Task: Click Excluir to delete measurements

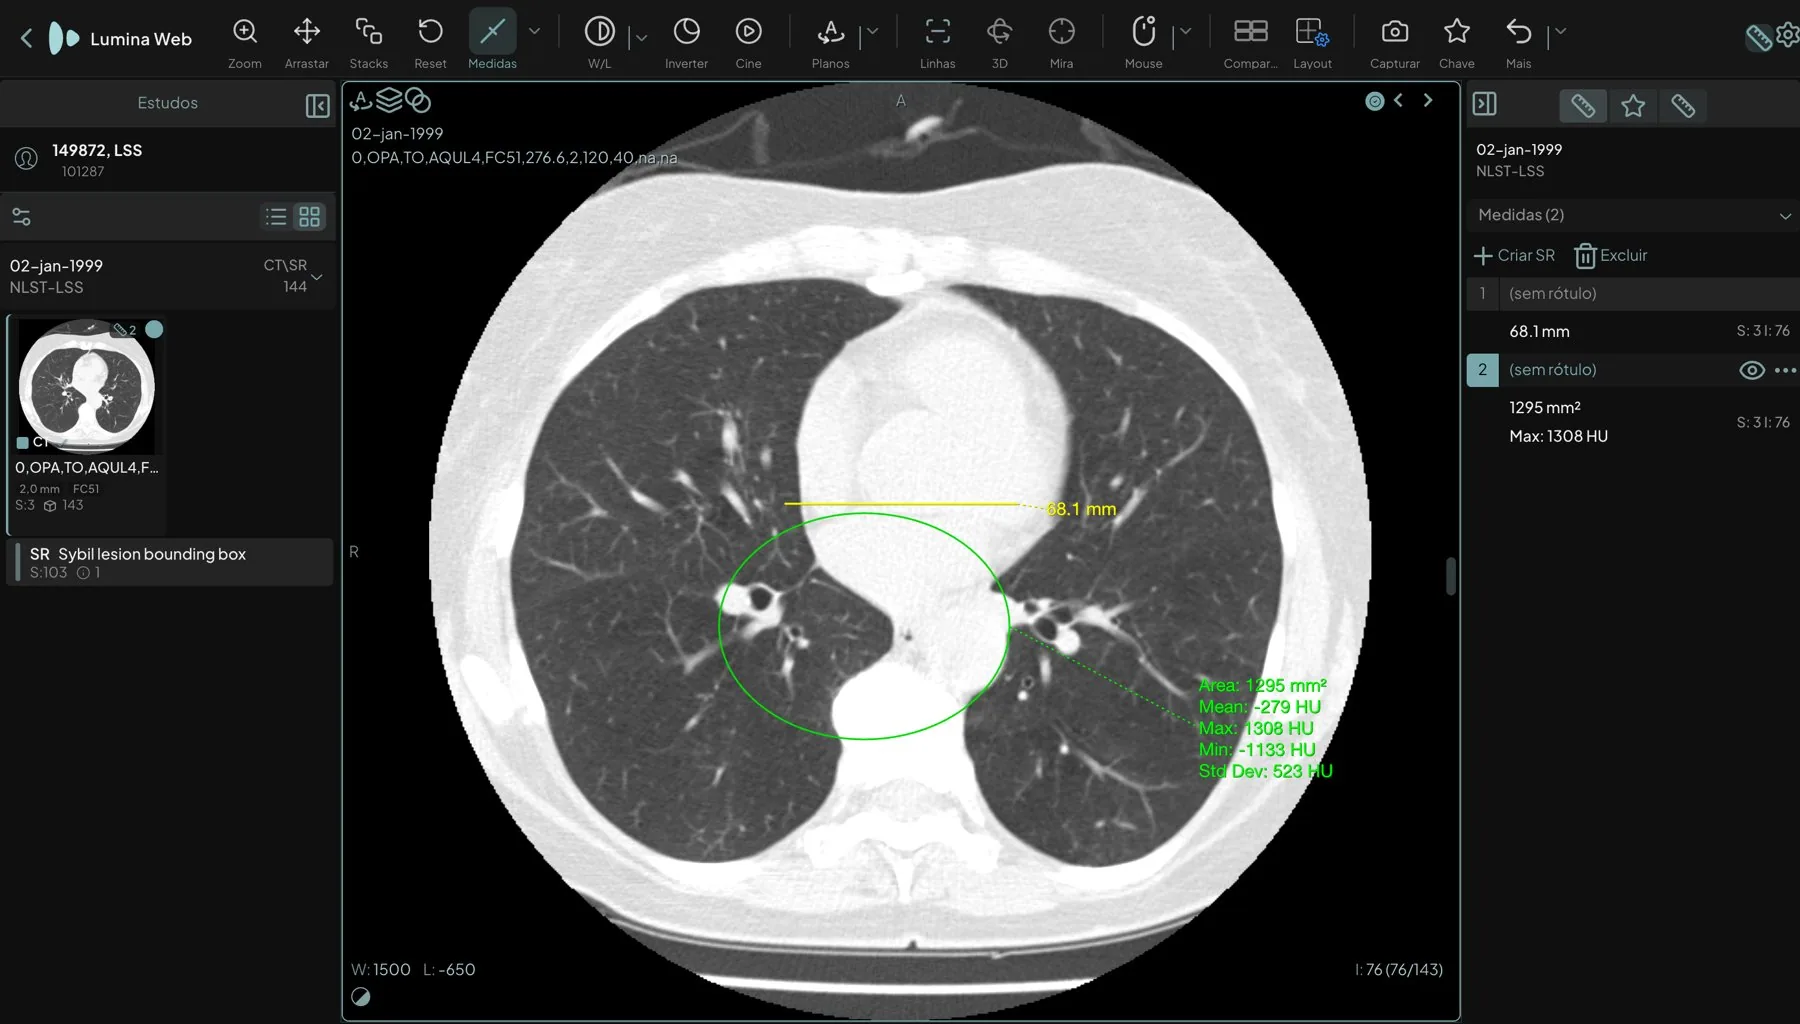Action: [1610, 256]
